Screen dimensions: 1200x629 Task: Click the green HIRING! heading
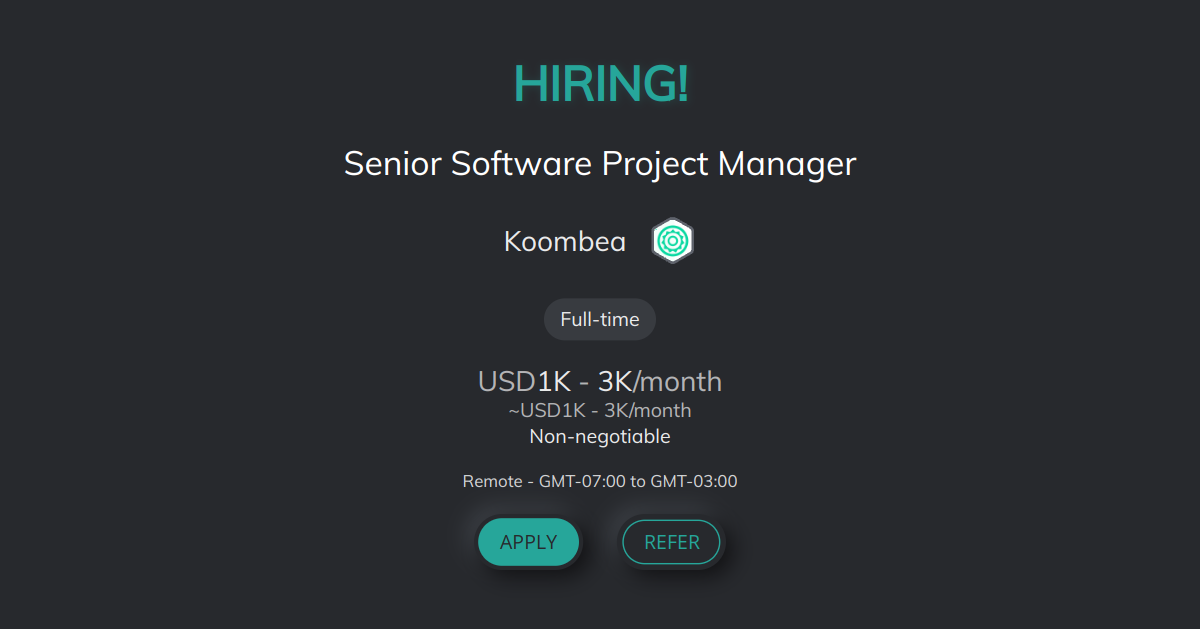click(600, 85)
